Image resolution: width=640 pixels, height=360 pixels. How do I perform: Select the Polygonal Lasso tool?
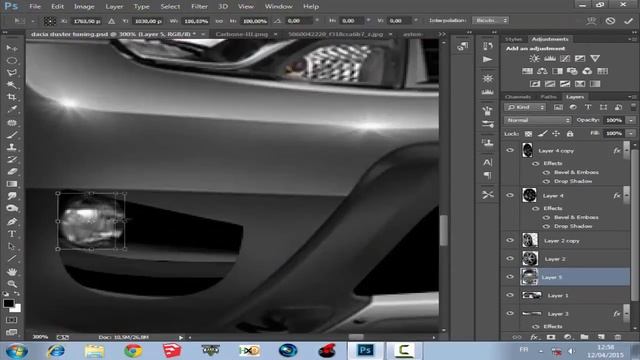coord(11,73)
